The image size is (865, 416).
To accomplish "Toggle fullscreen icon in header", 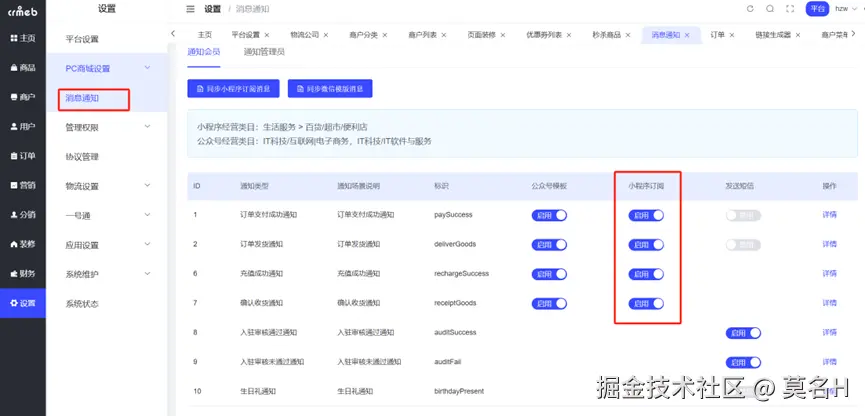I will (790, 9).
